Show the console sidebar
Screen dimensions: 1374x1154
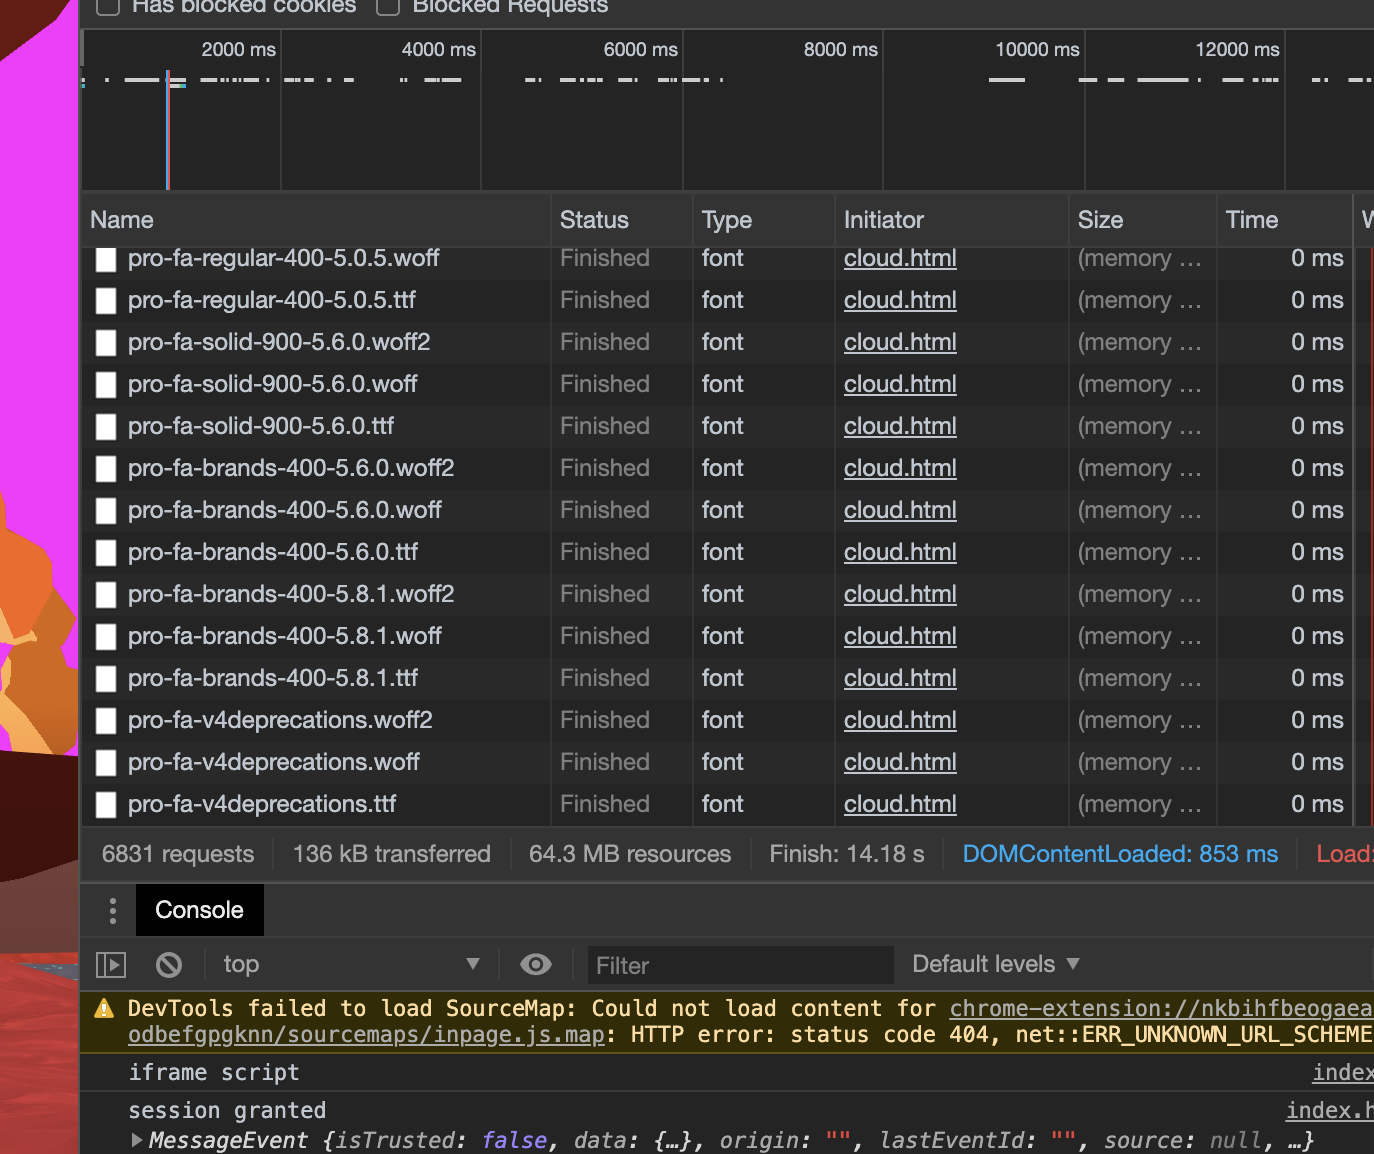click(111, 964)
